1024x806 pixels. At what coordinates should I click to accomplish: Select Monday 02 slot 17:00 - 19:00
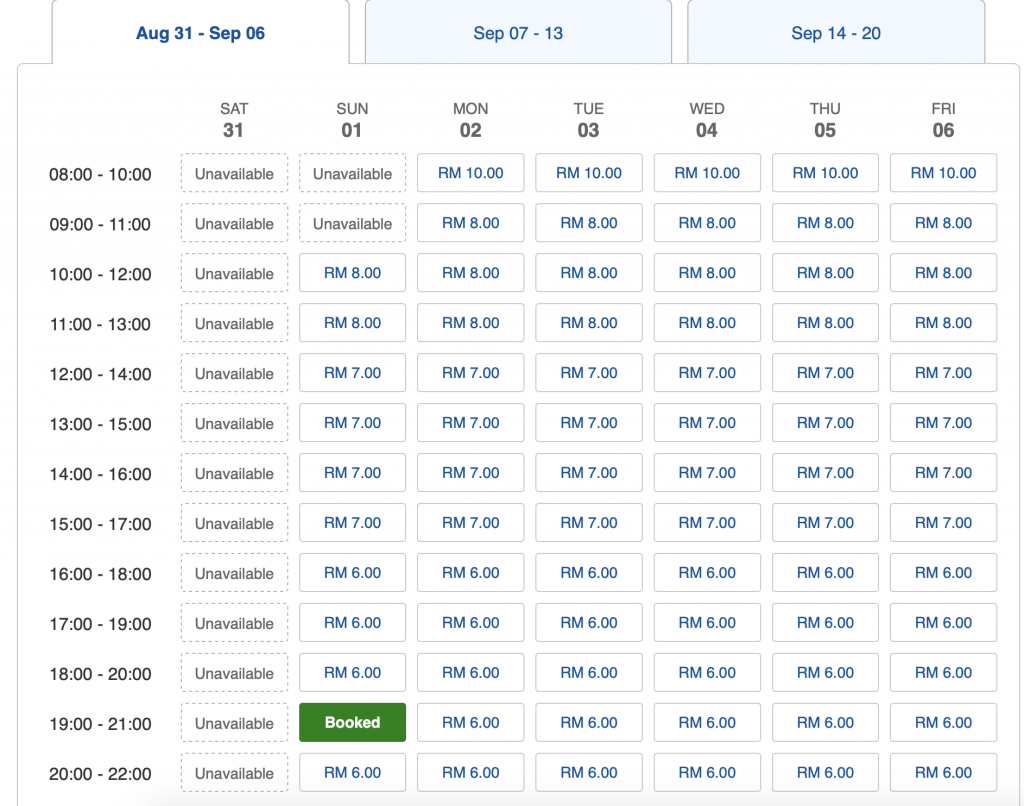470,622
